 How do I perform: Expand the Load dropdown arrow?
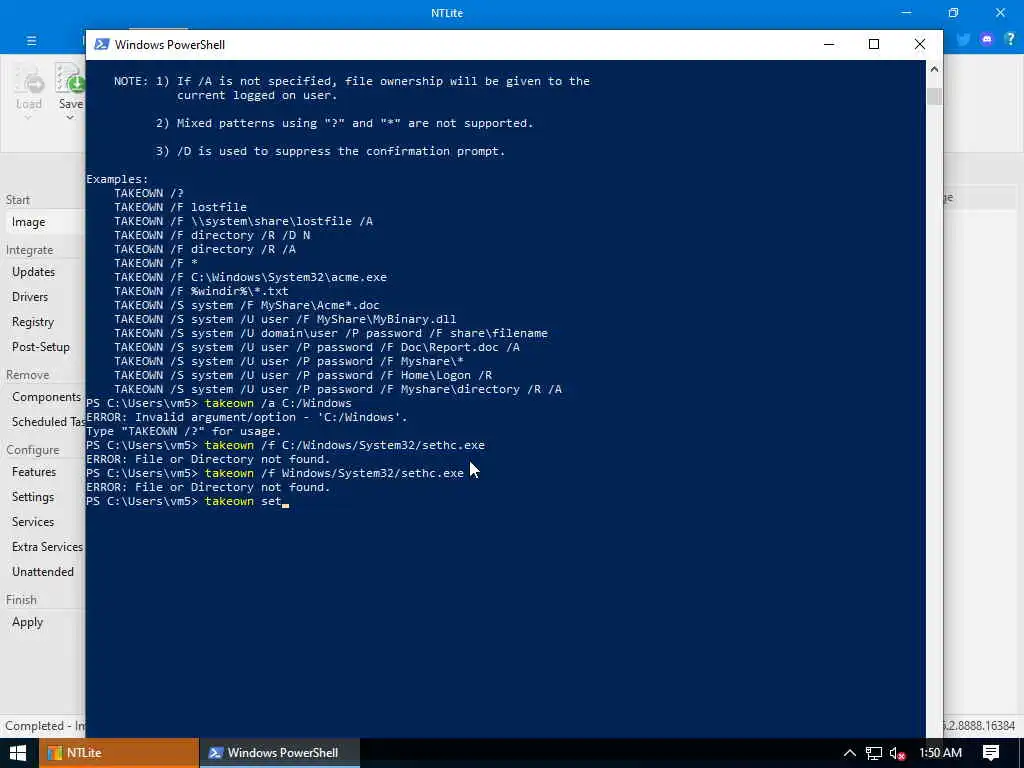pos(28,118)
